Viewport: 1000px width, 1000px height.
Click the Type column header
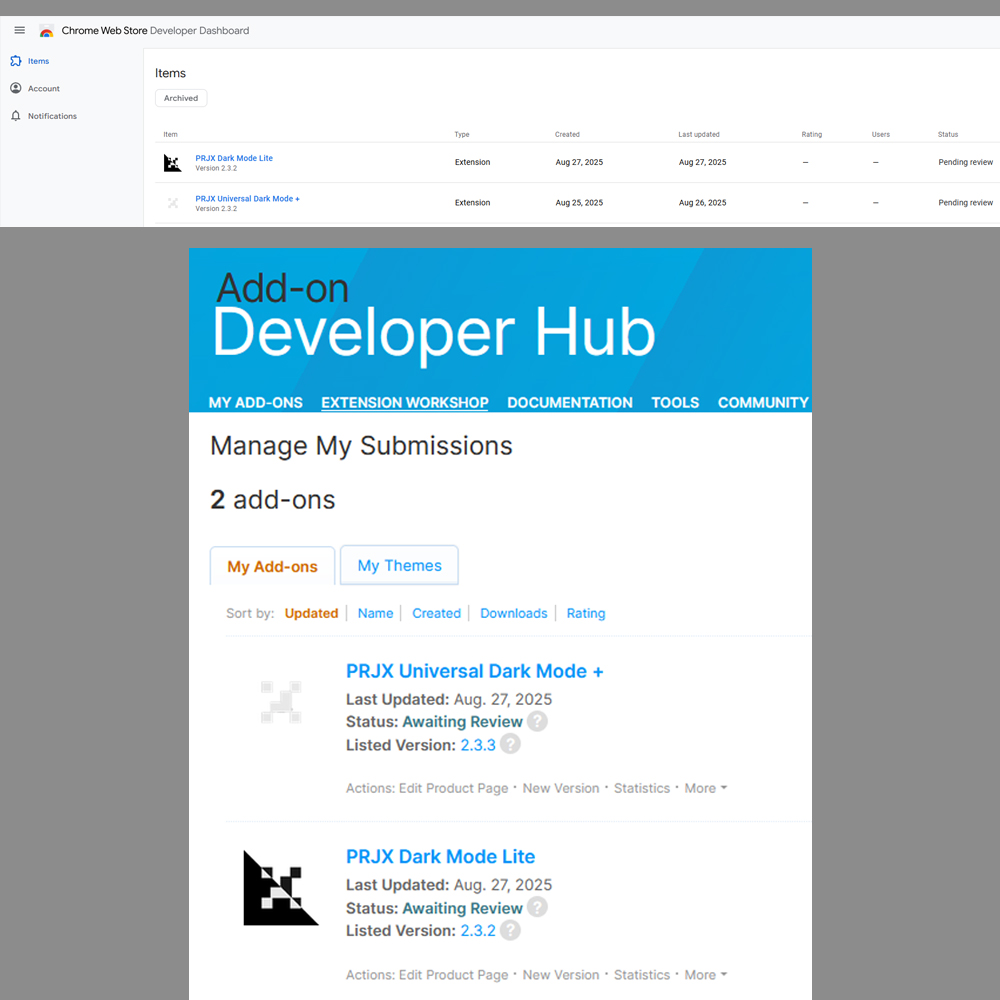point(462,135)
